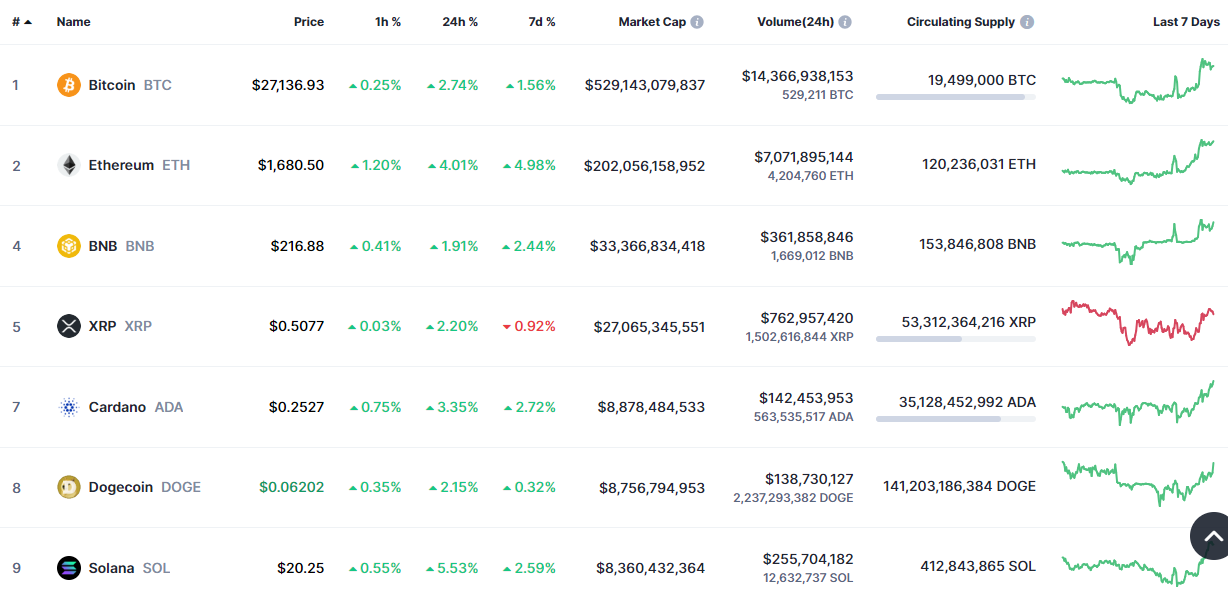Open BNB's 7-day sparkline chart
The image size is (1228, 598).
tap(1138, 242)
